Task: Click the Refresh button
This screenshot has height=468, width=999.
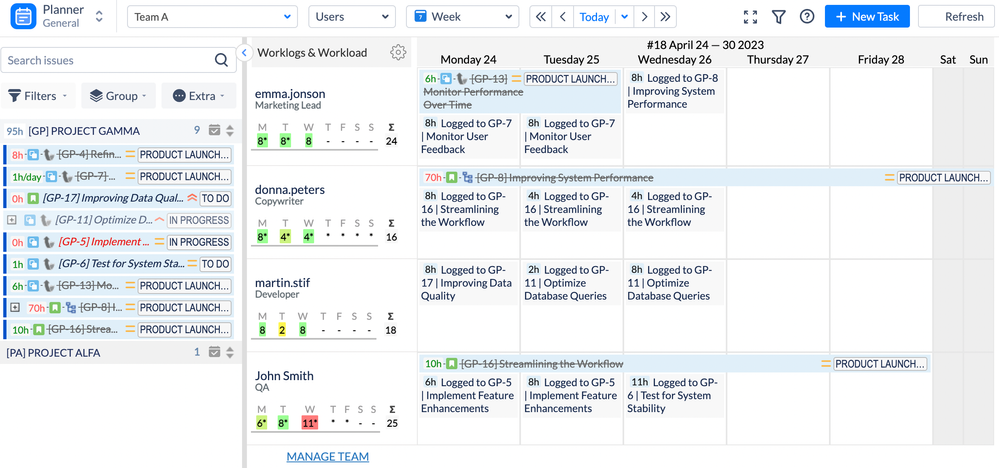Action: (x=958, y=17)
